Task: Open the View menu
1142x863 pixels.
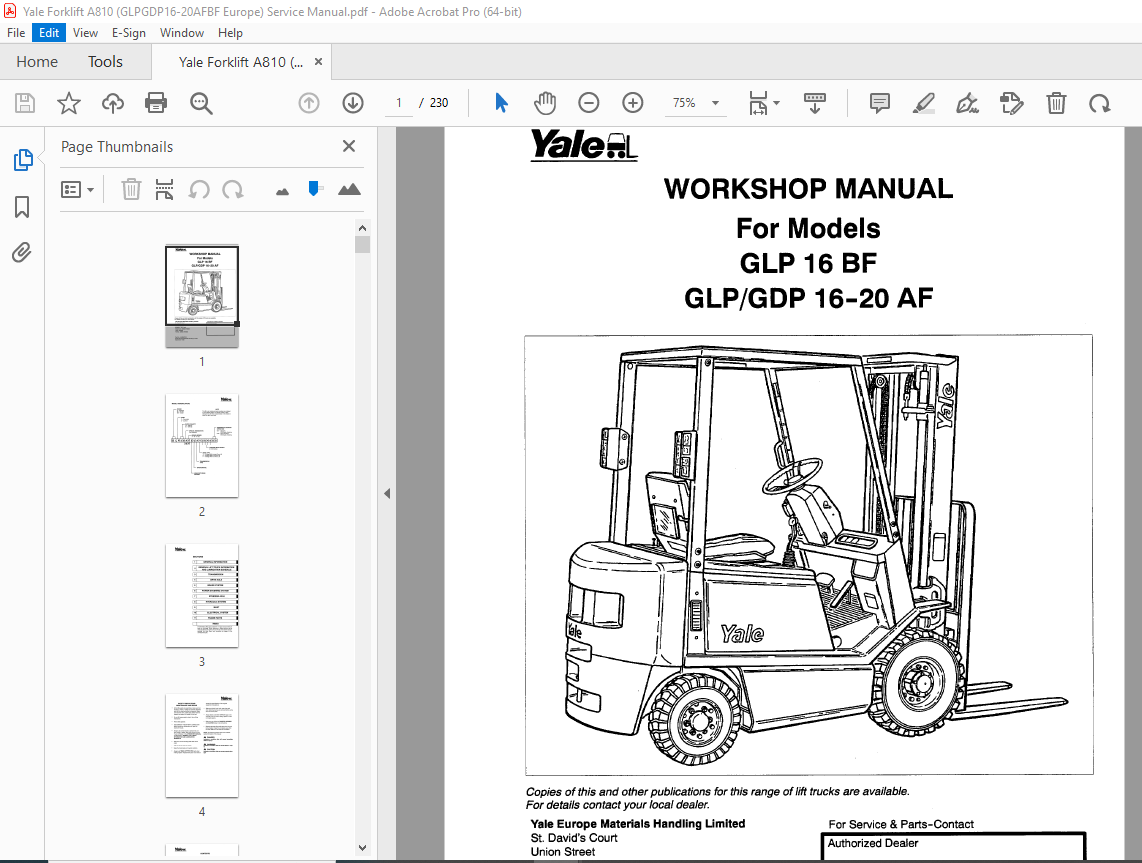Action: pos(85,33)
